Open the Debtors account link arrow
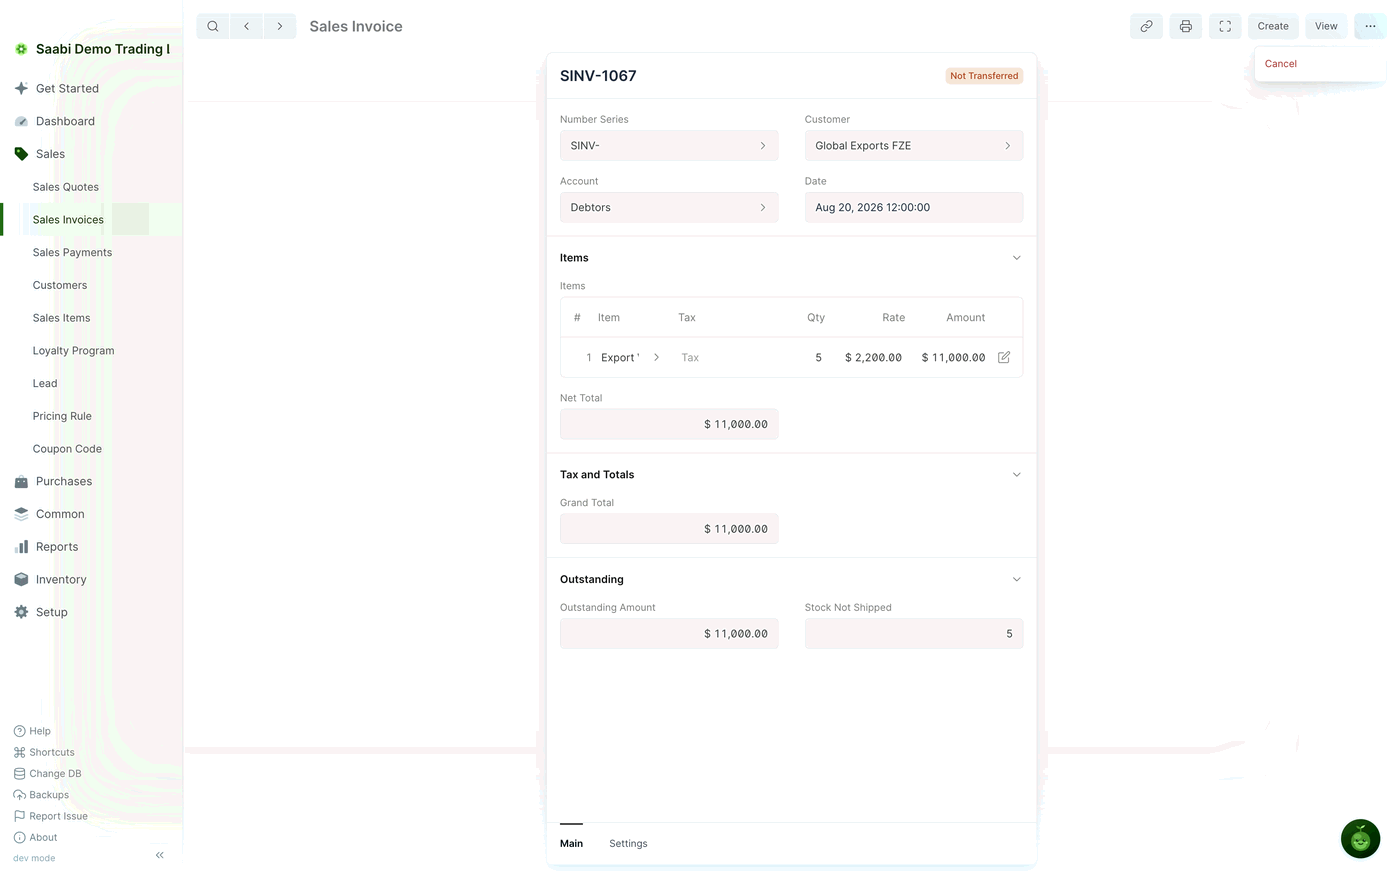Viewport: 1400px width, 878px height. (763, 208)
